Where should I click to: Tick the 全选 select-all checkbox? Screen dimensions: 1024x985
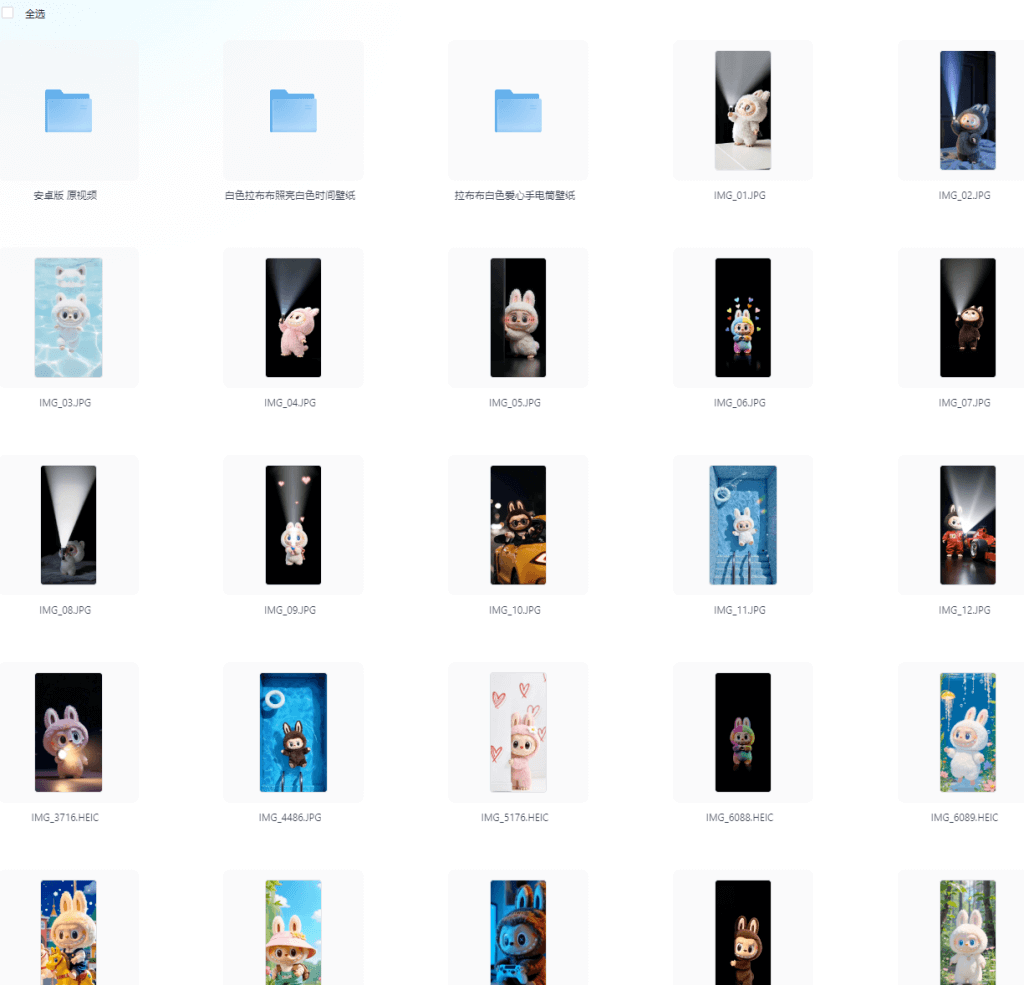tap(8, 13)
